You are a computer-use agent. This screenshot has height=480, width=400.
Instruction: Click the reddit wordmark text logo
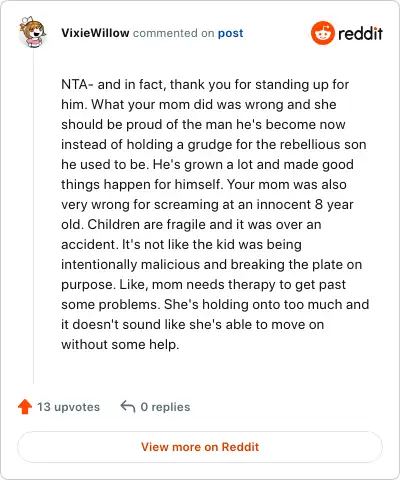[x=360, y=33]
